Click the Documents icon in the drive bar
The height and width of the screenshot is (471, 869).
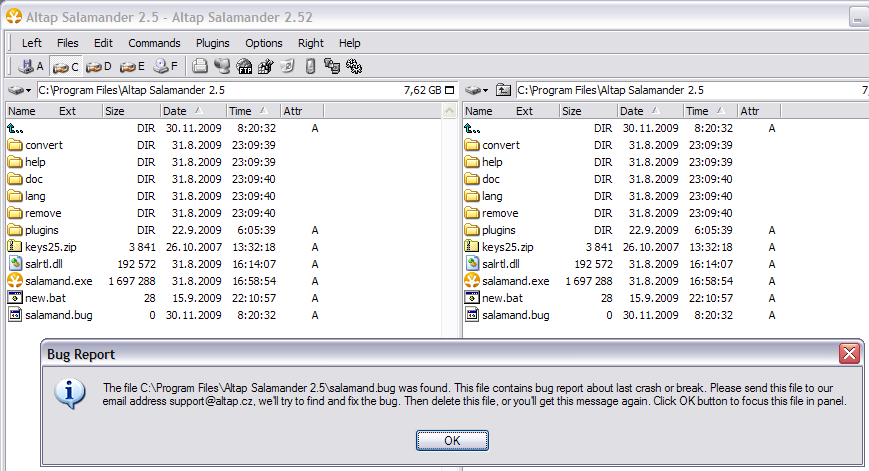(x=200, y=66)
